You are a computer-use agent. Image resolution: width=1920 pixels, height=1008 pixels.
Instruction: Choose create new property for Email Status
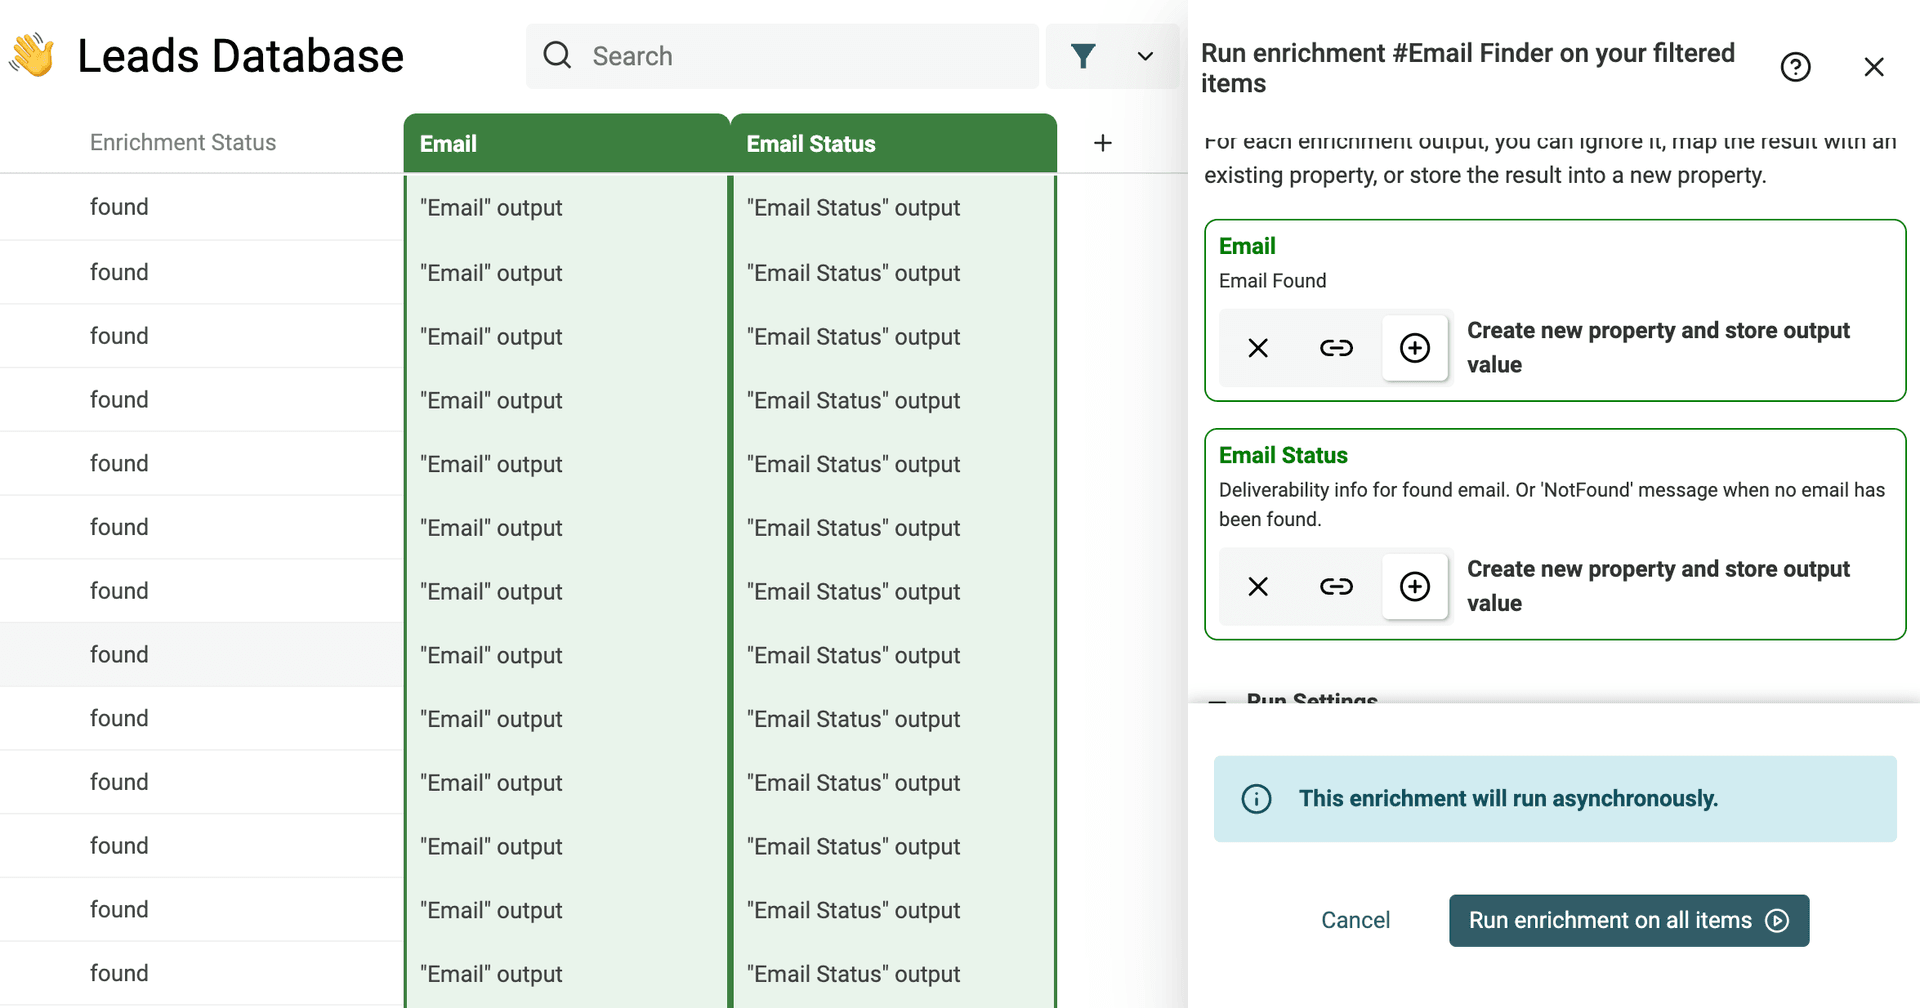pyautogui.click(x=1414, y=587)
